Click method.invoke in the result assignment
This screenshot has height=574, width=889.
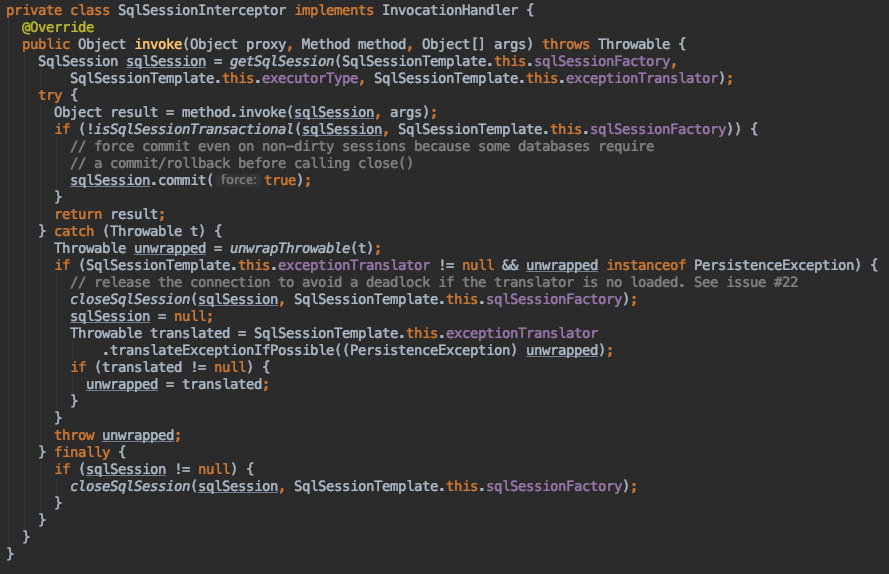(234, 112)
